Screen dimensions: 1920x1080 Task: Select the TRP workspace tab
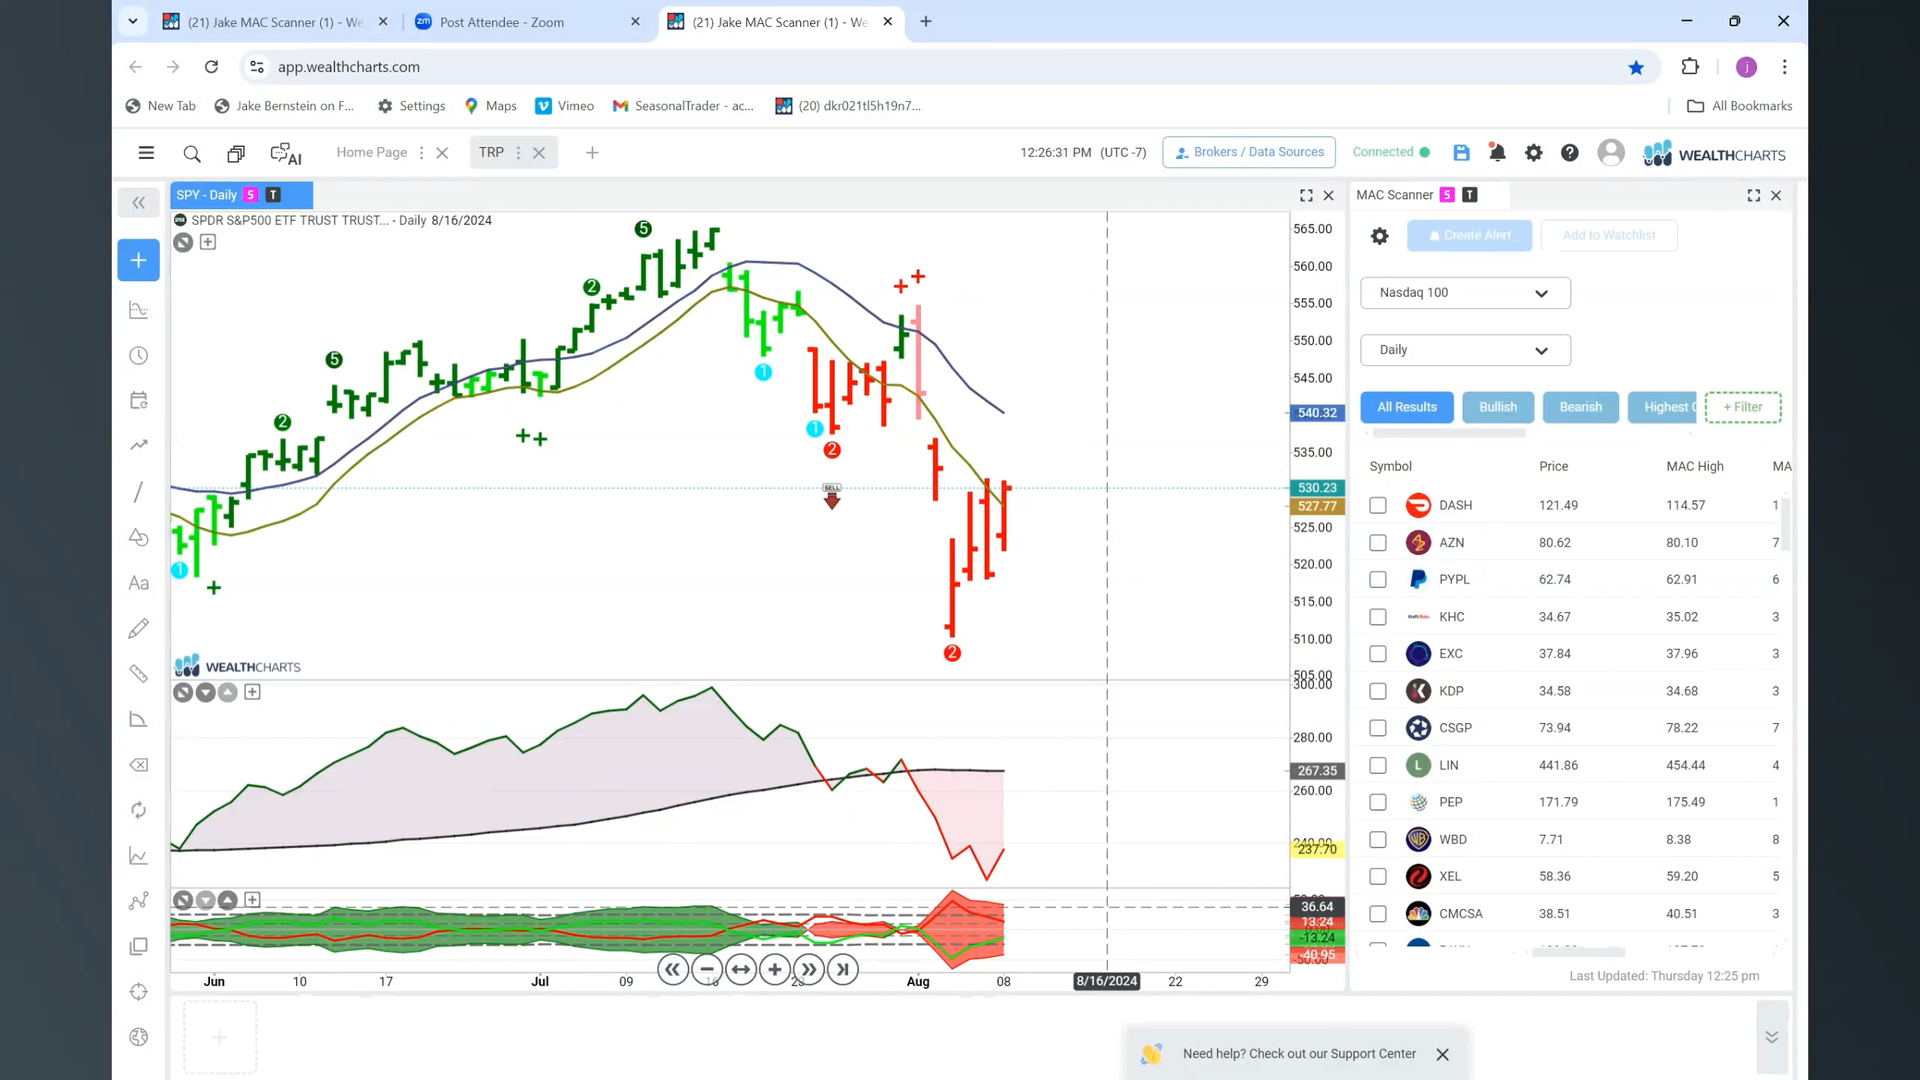pyautogui.click(x=491, y=152)
